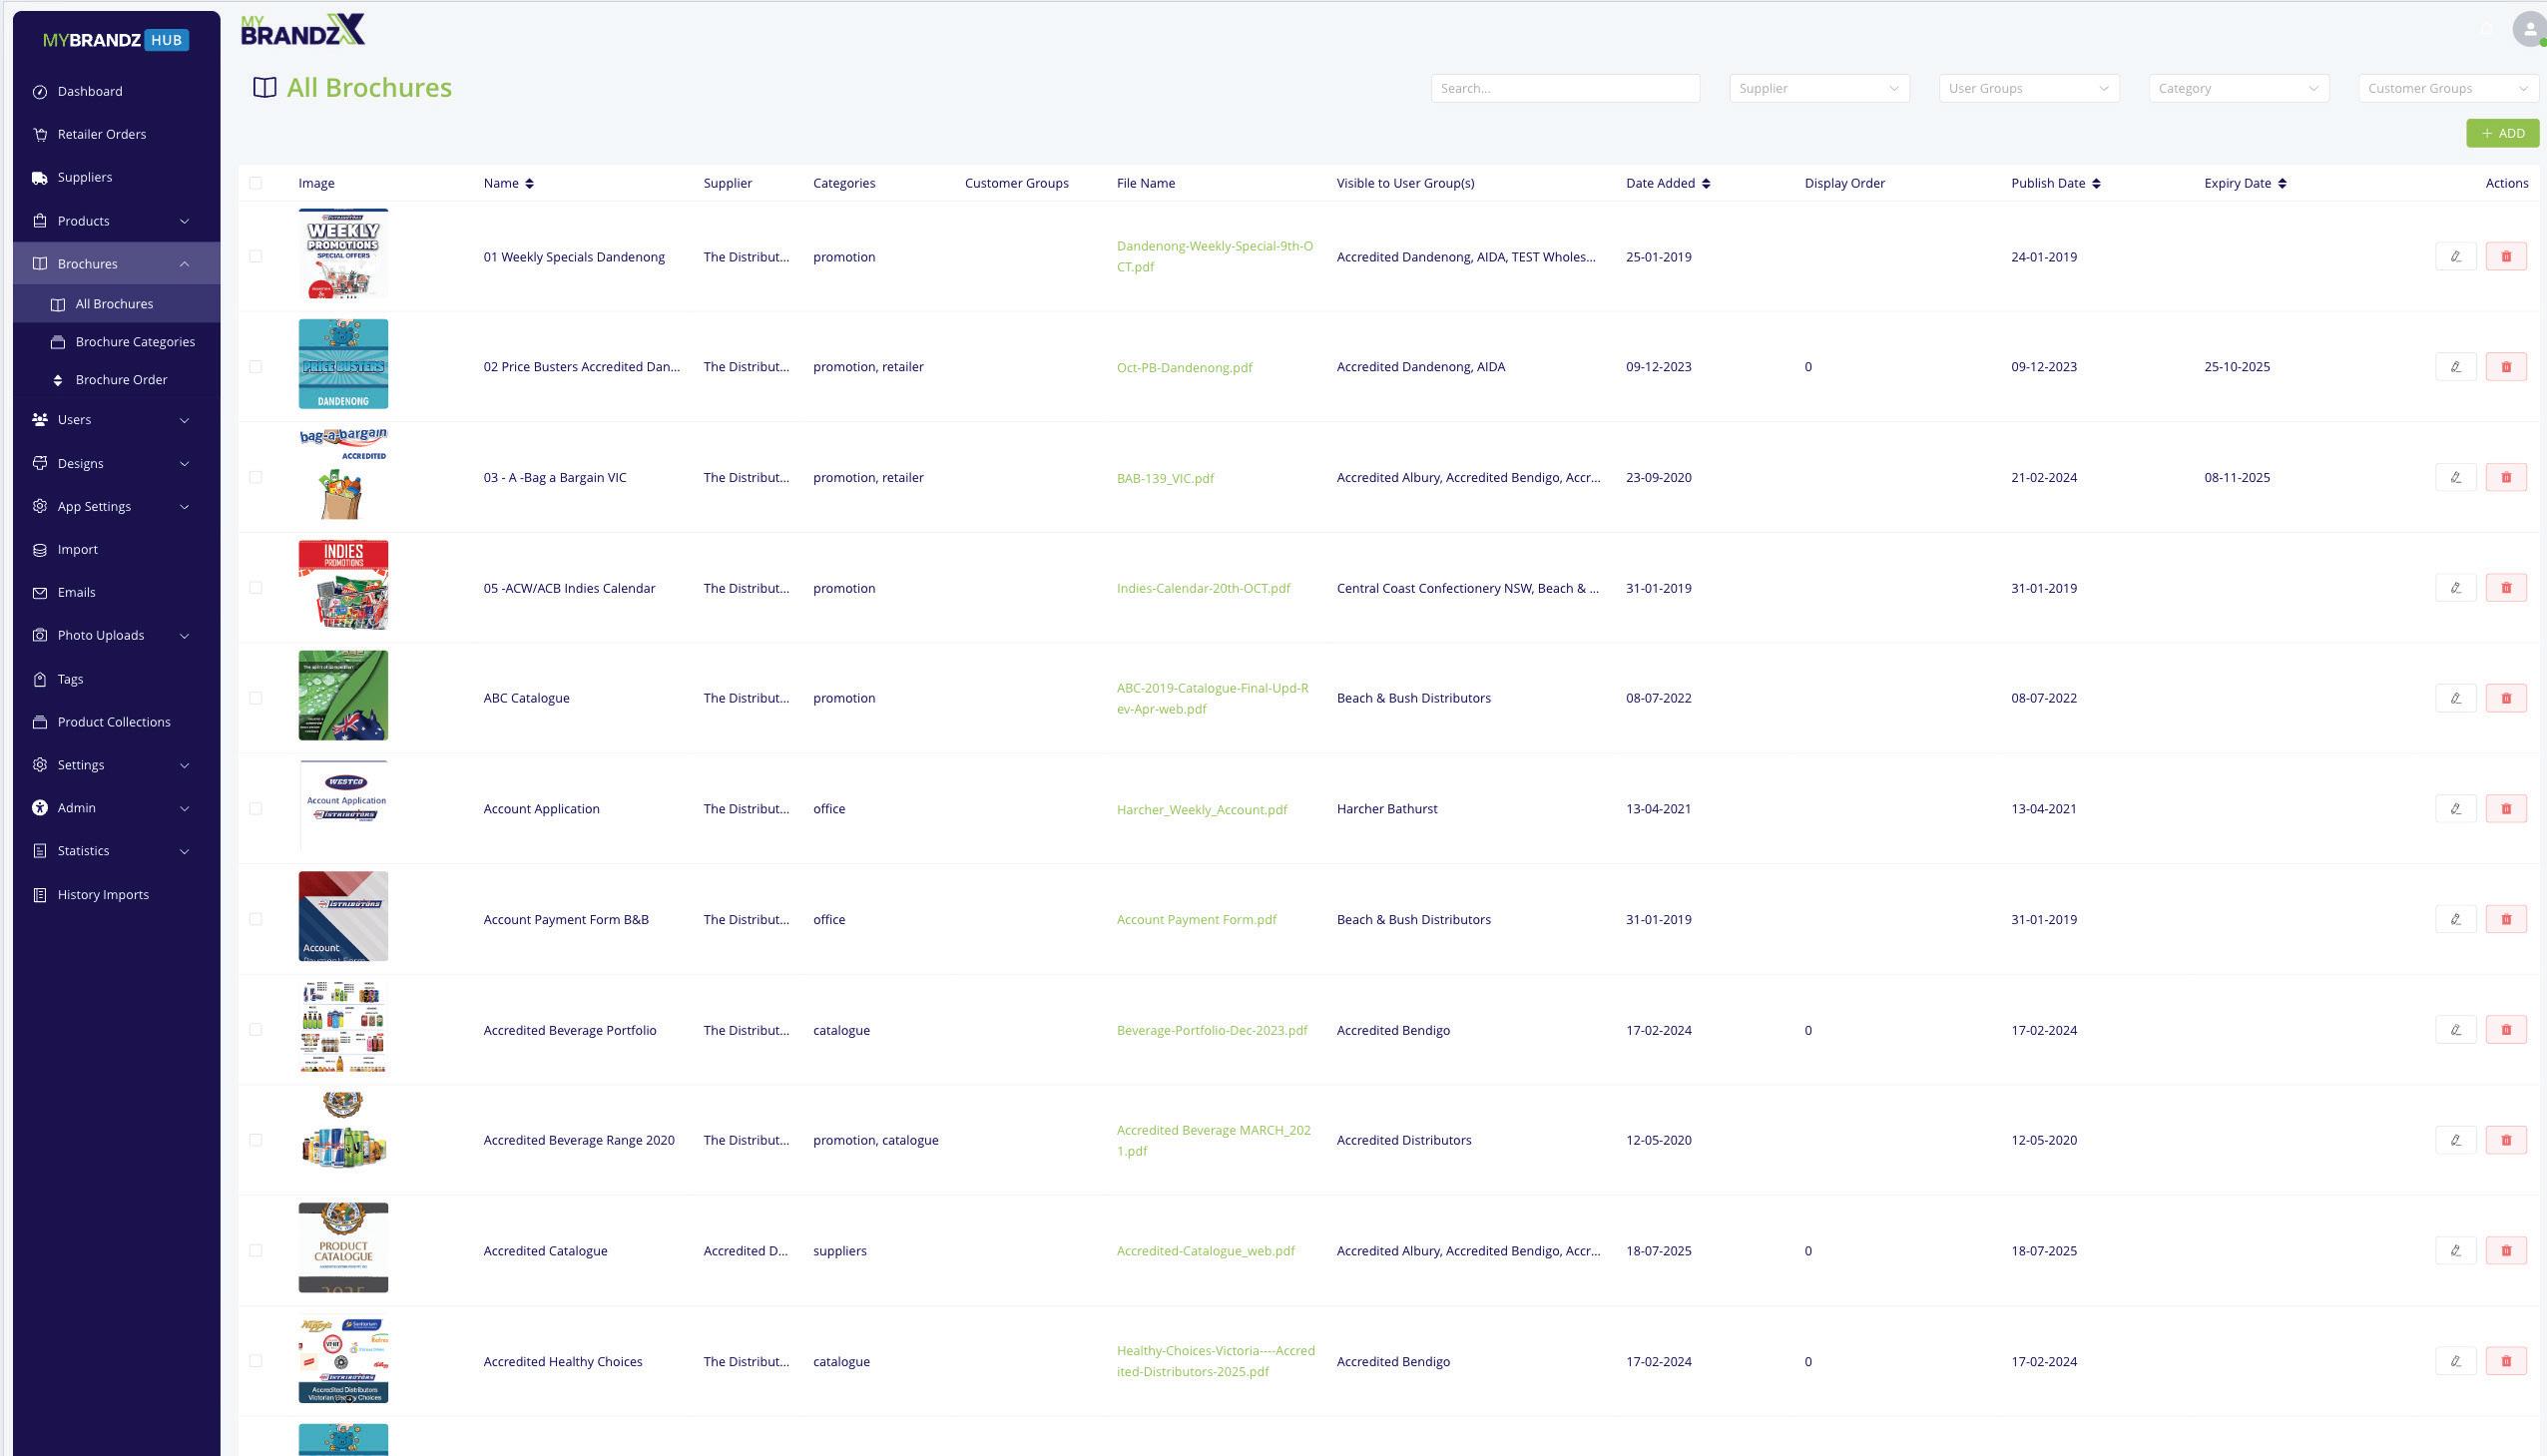Open the user avatar icon top right
The width and height of the screenshot is (2547, 1456).
coord(2528,29)
